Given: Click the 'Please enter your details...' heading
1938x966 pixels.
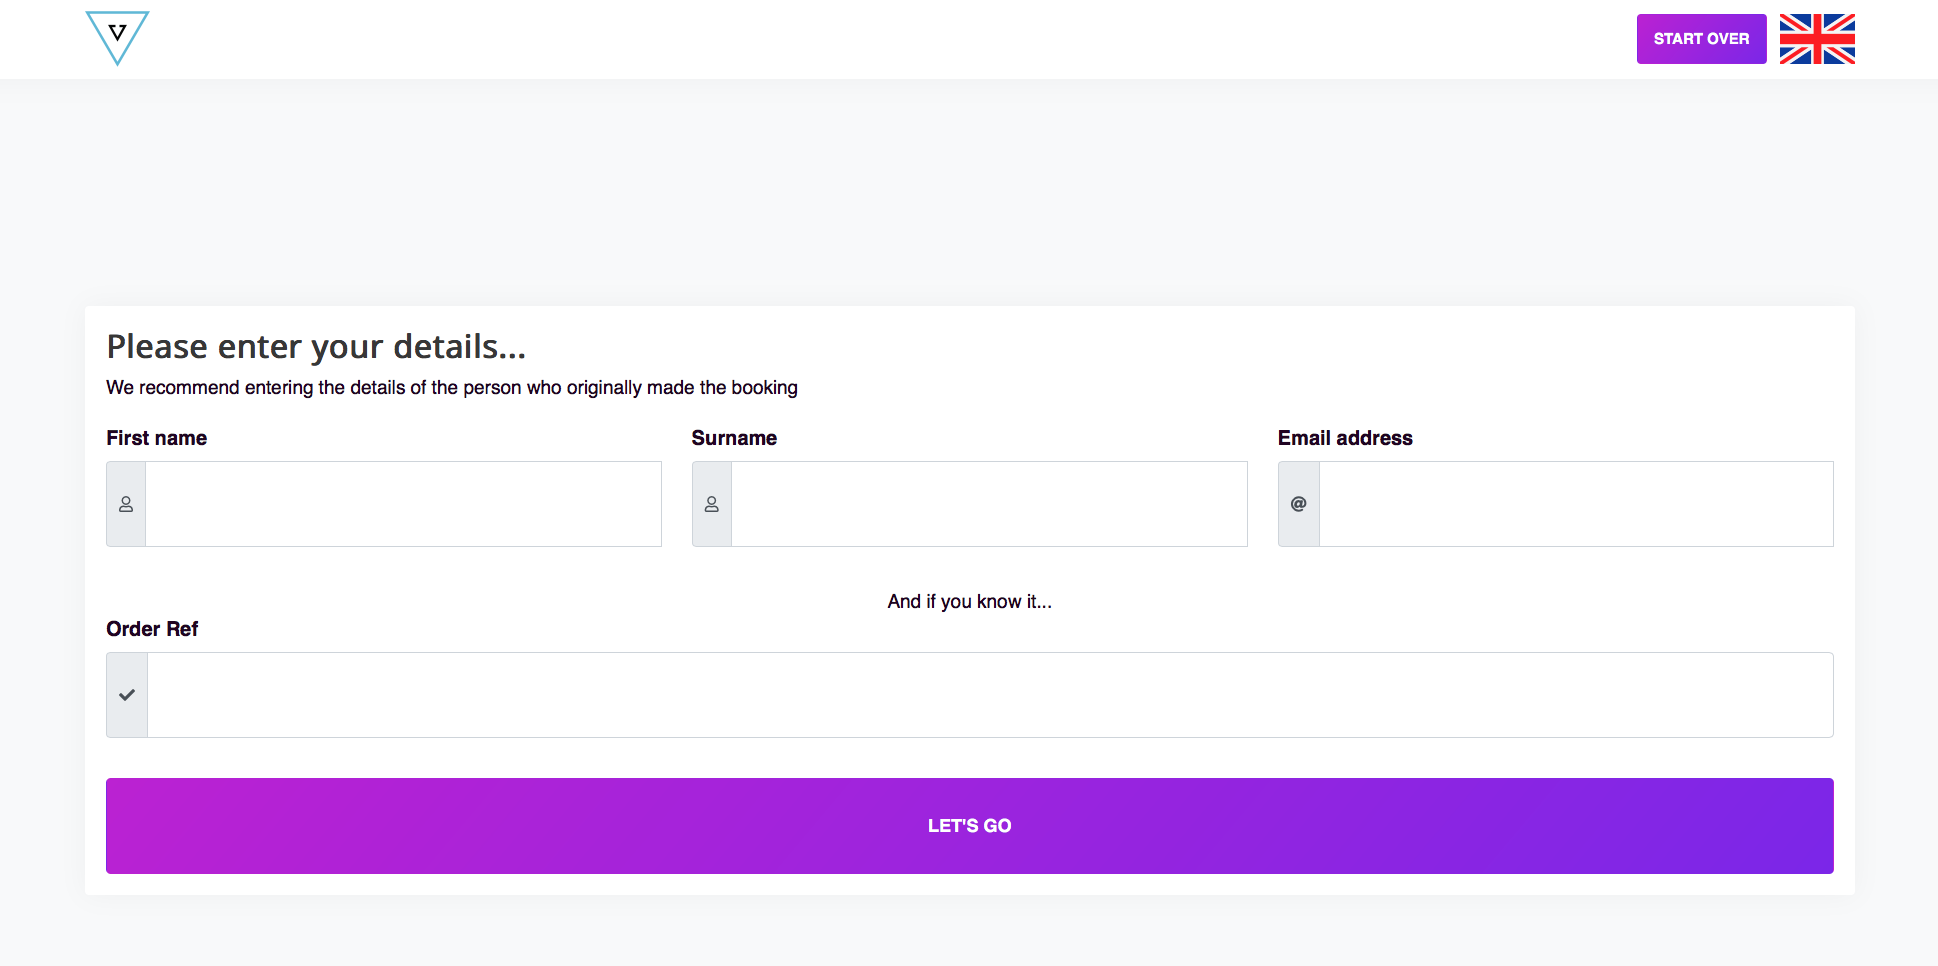Looking at the screenshot, I should (x=316, y=347).
